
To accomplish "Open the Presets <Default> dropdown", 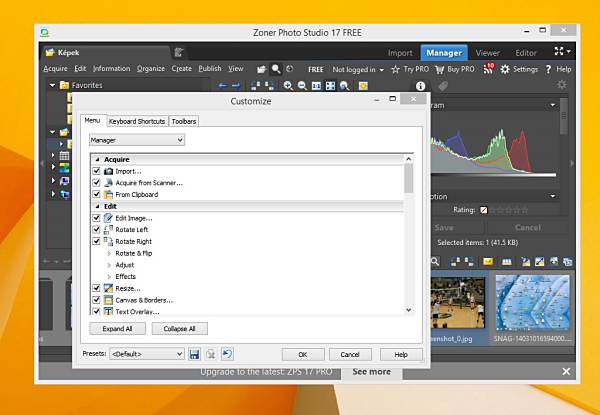I will click(147, 354).
